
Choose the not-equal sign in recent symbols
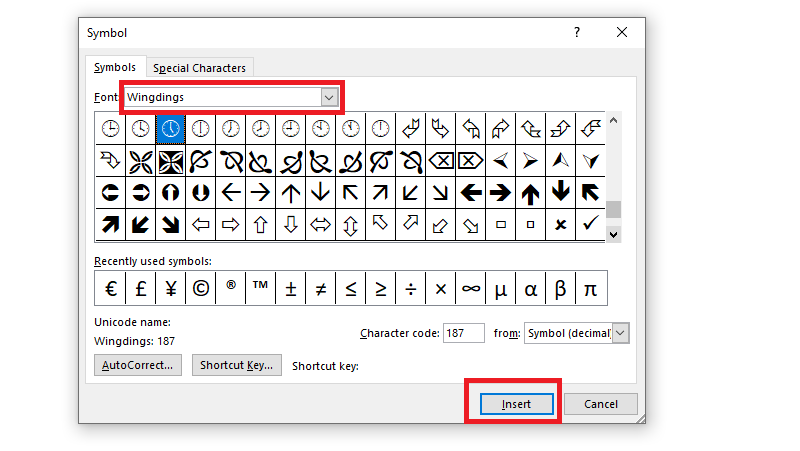(x=320, y=289)
